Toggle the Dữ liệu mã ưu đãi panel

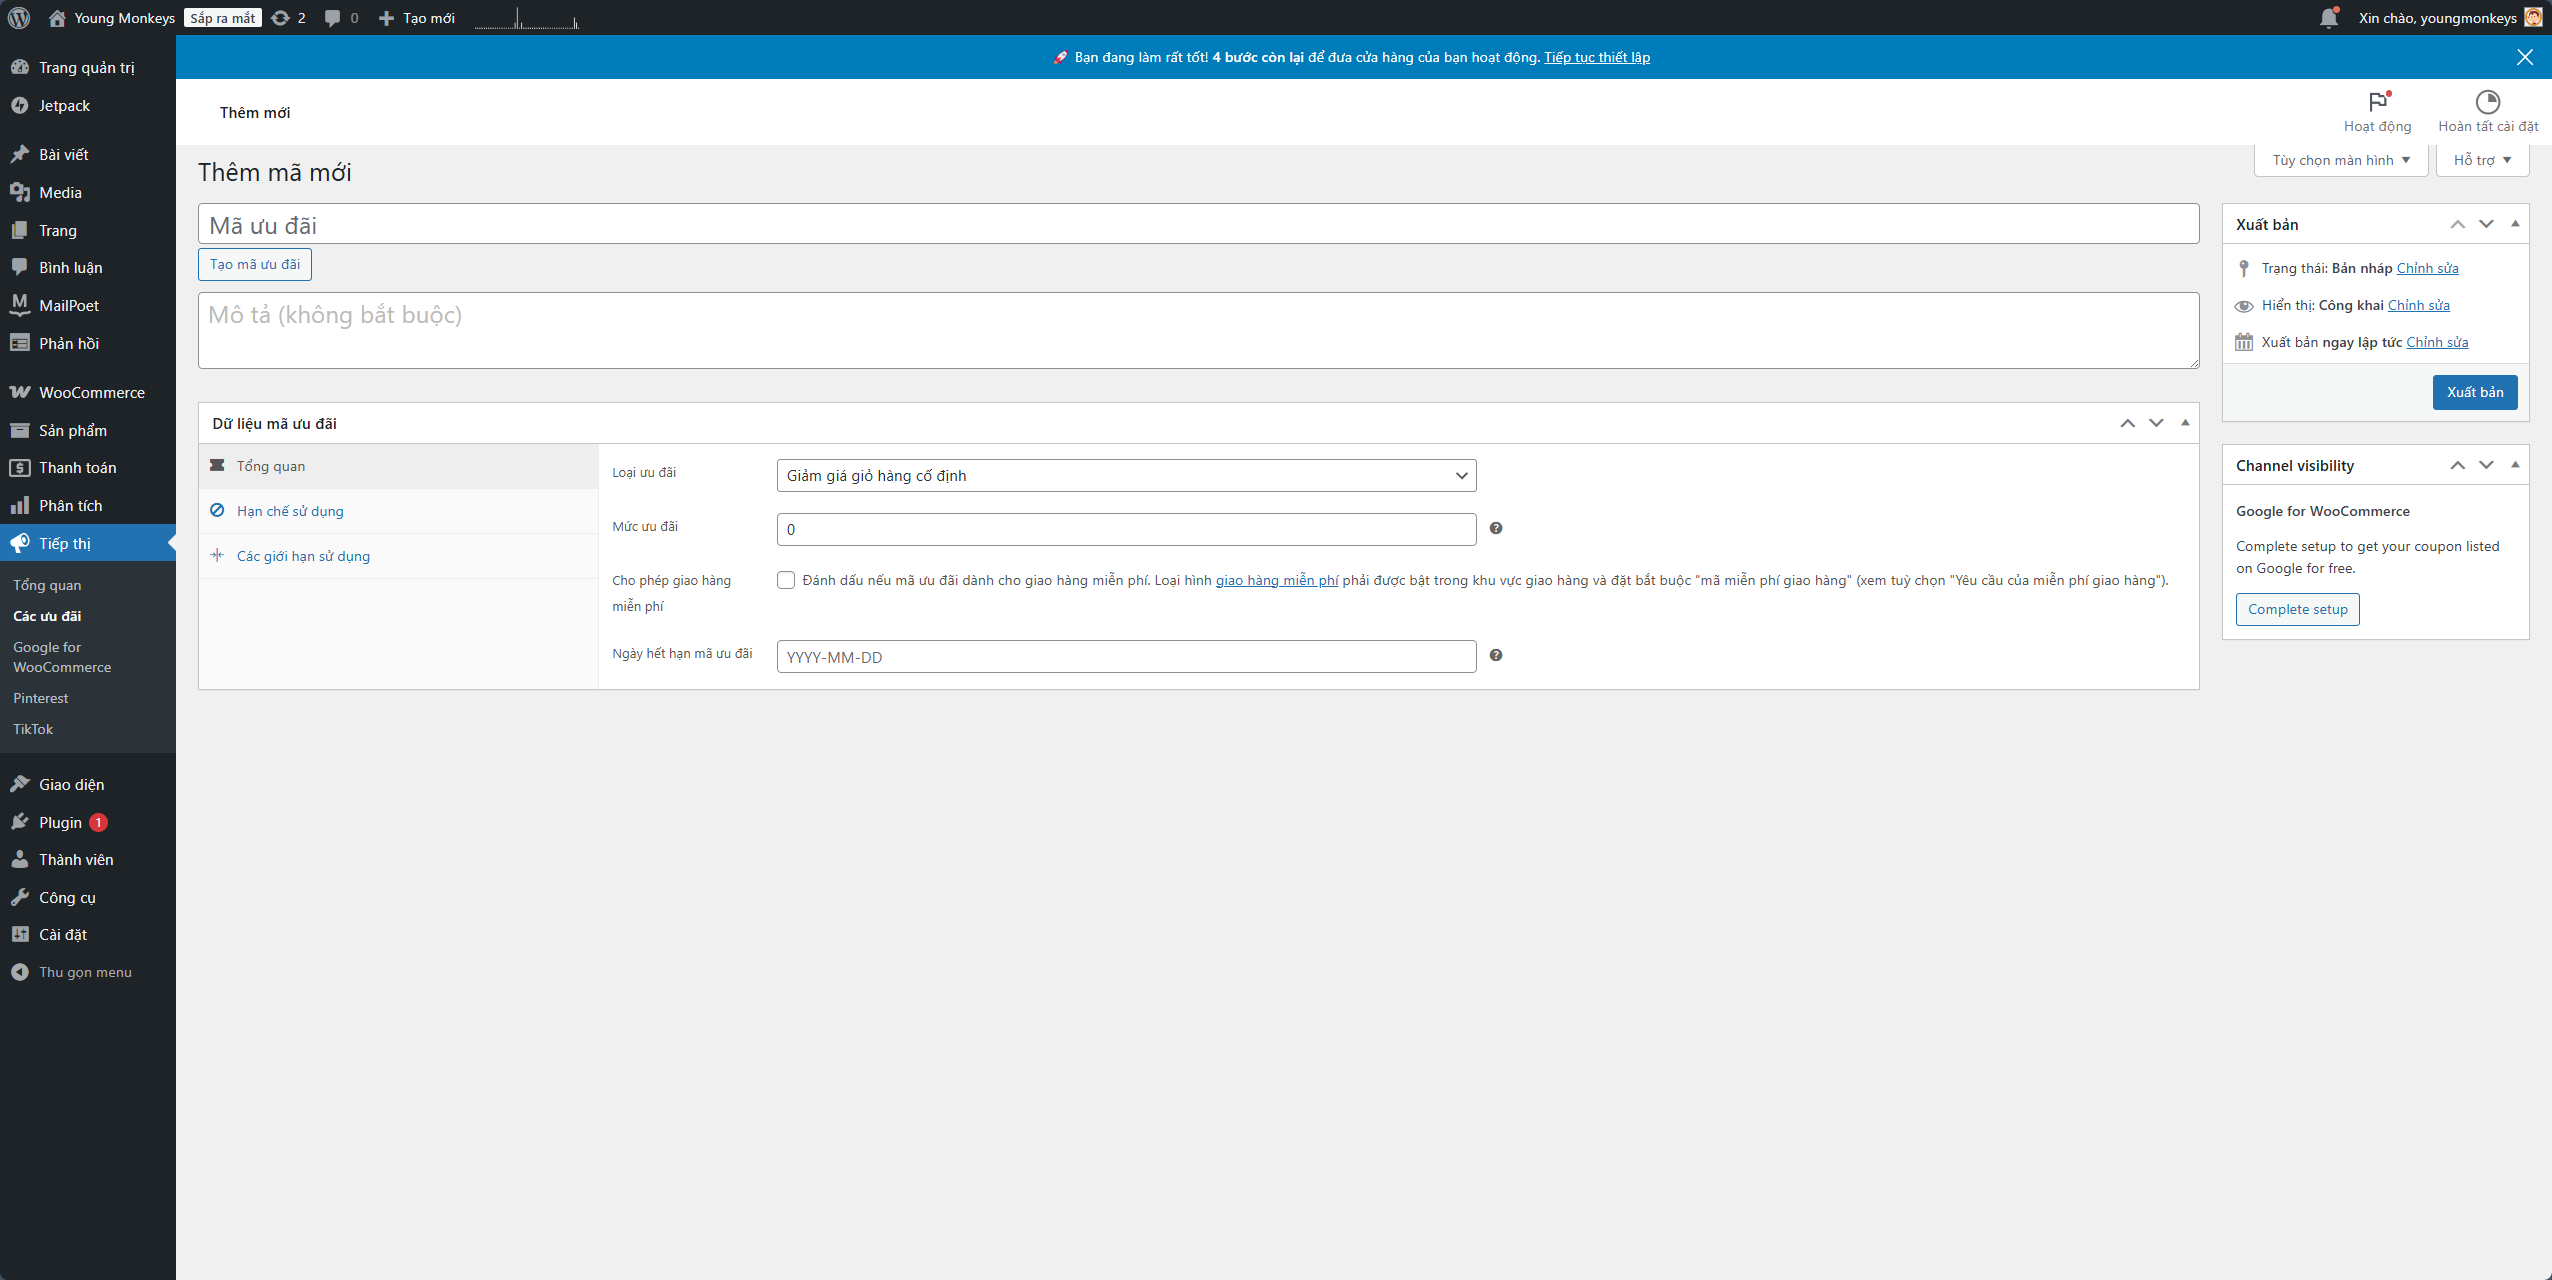click(x=2185, y=423)
